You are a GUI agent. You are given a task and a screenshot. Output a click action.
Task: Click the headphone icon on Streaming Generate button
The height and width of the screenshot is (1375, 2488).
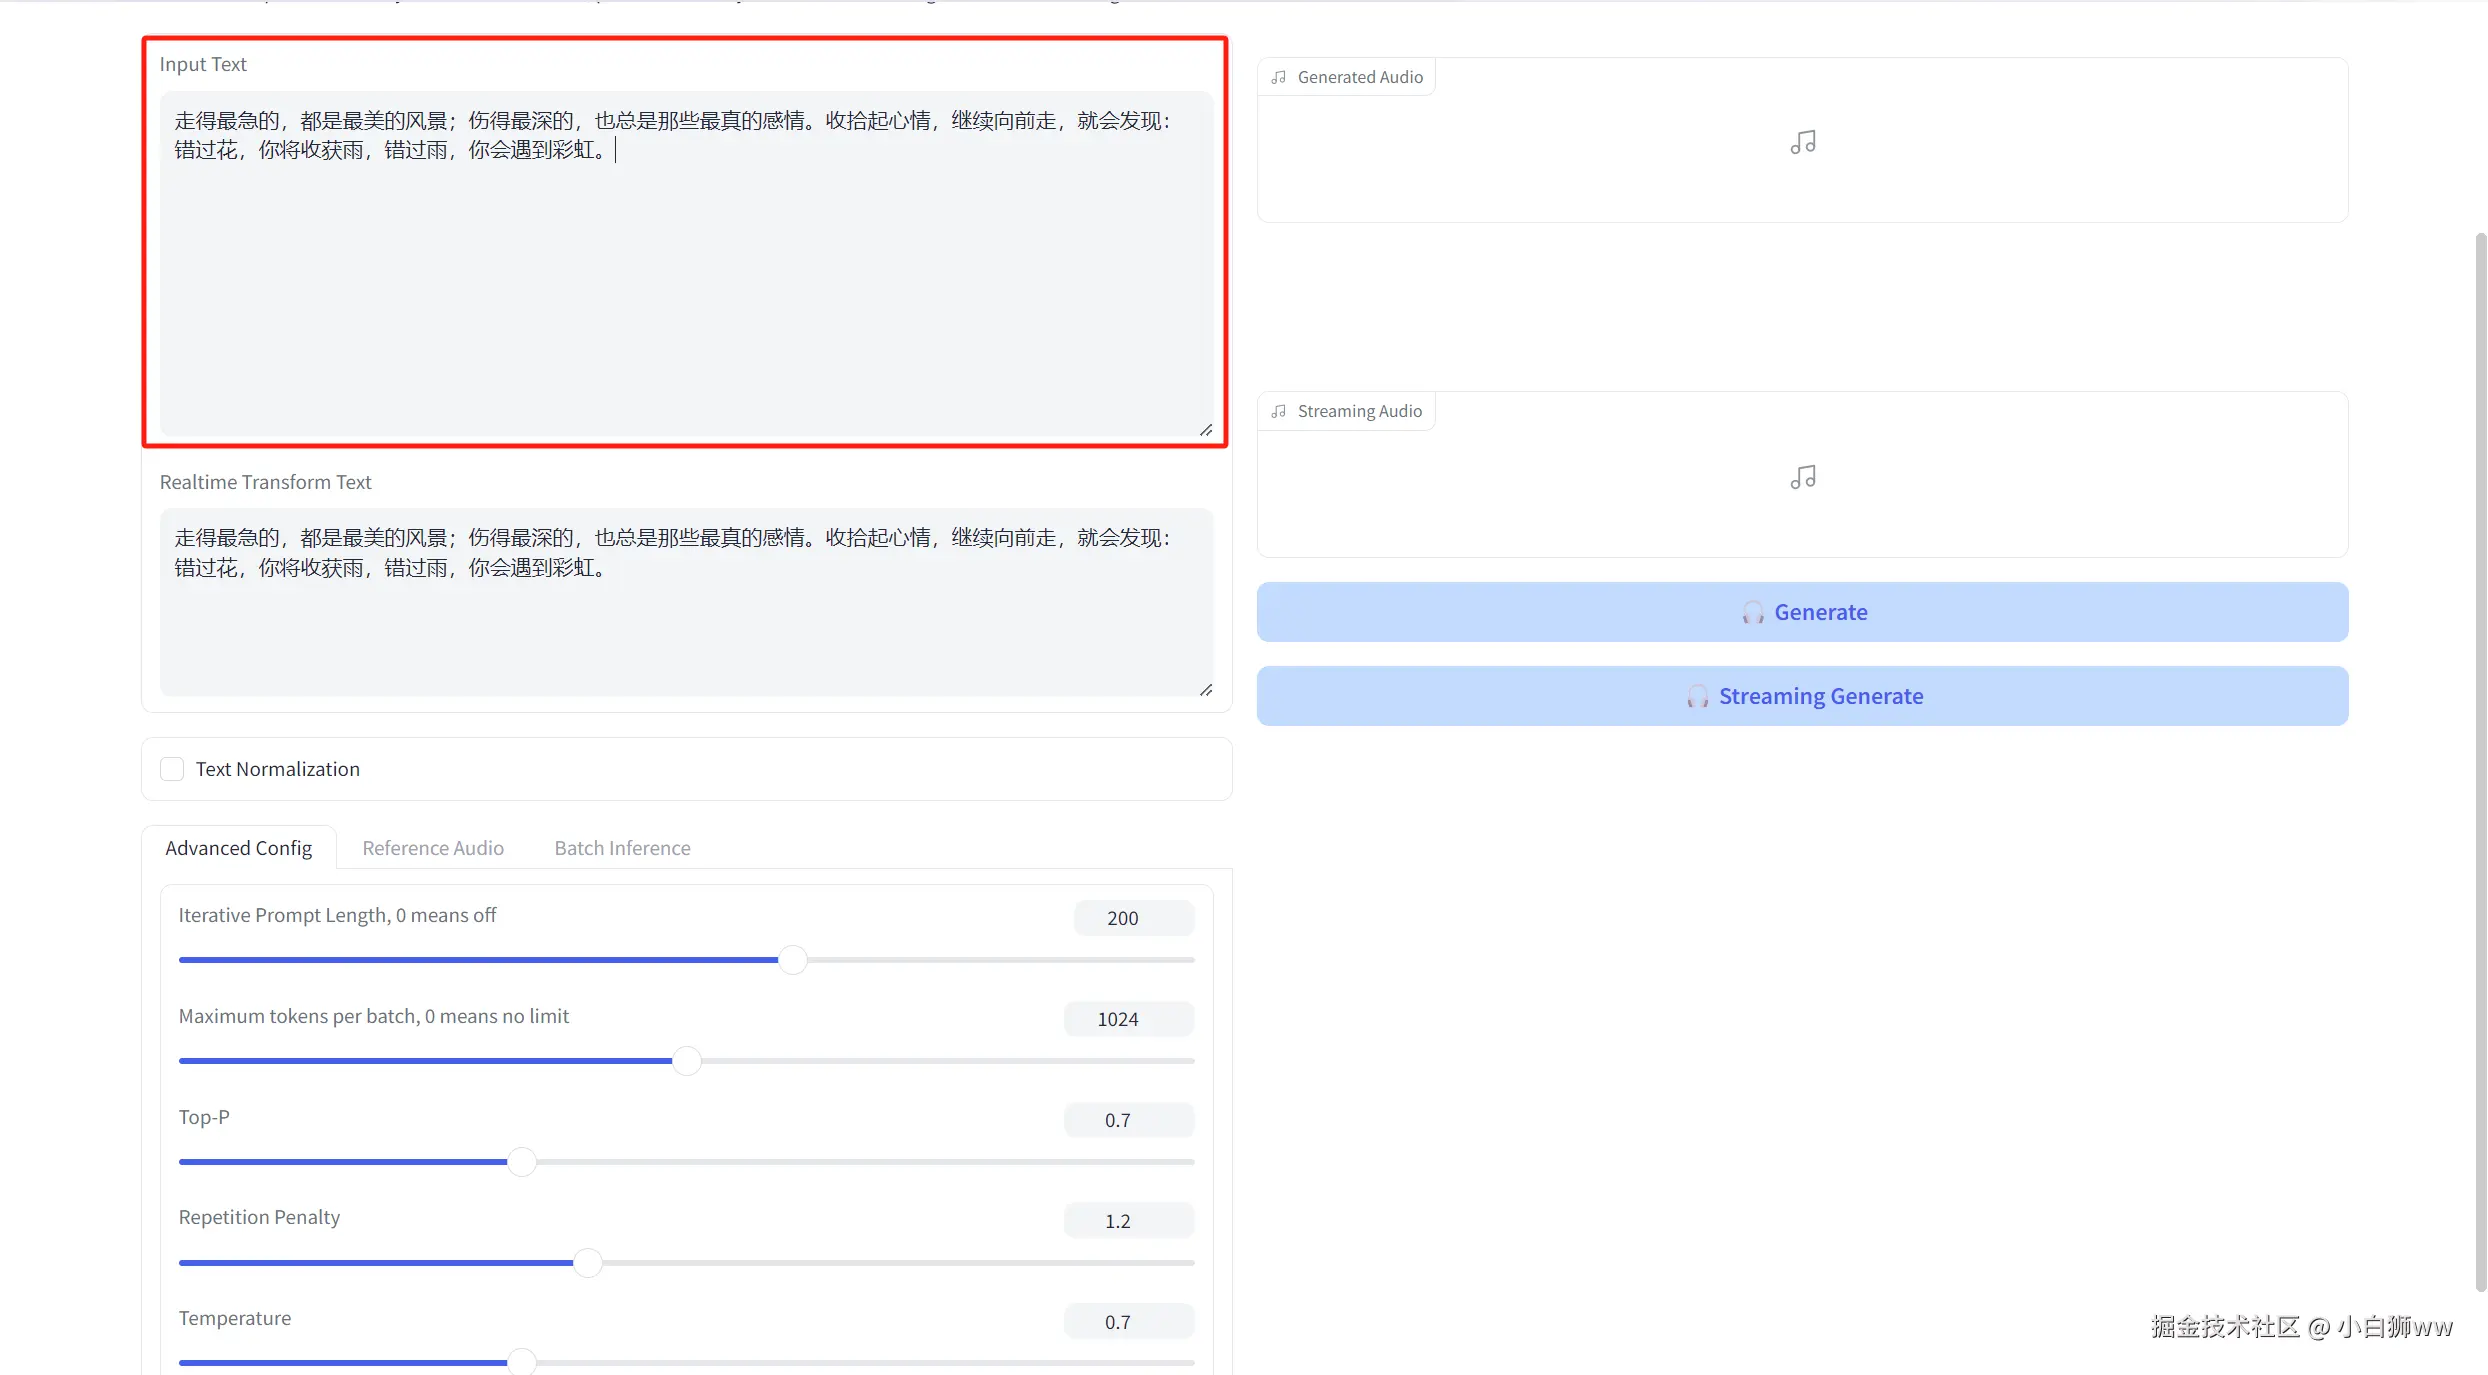pos(1697,696)
